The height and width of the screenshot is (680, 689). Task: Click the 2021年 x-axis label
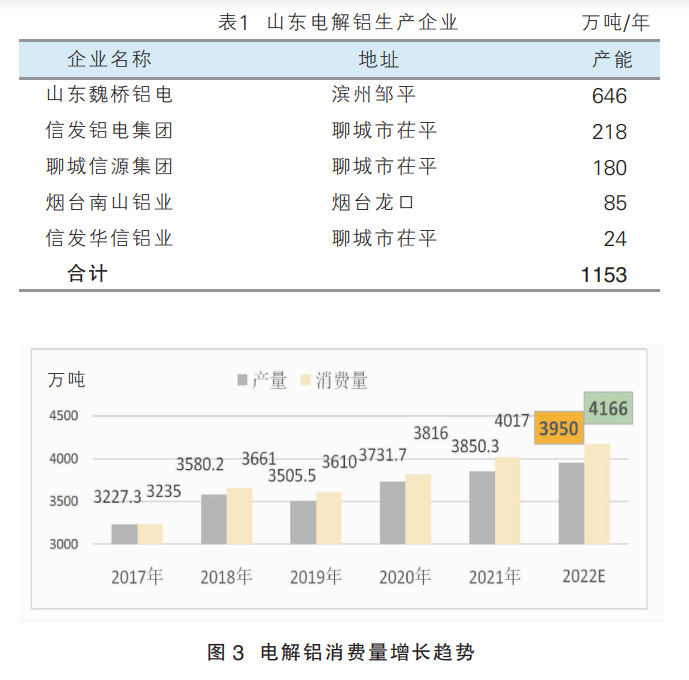coord(495,576)
